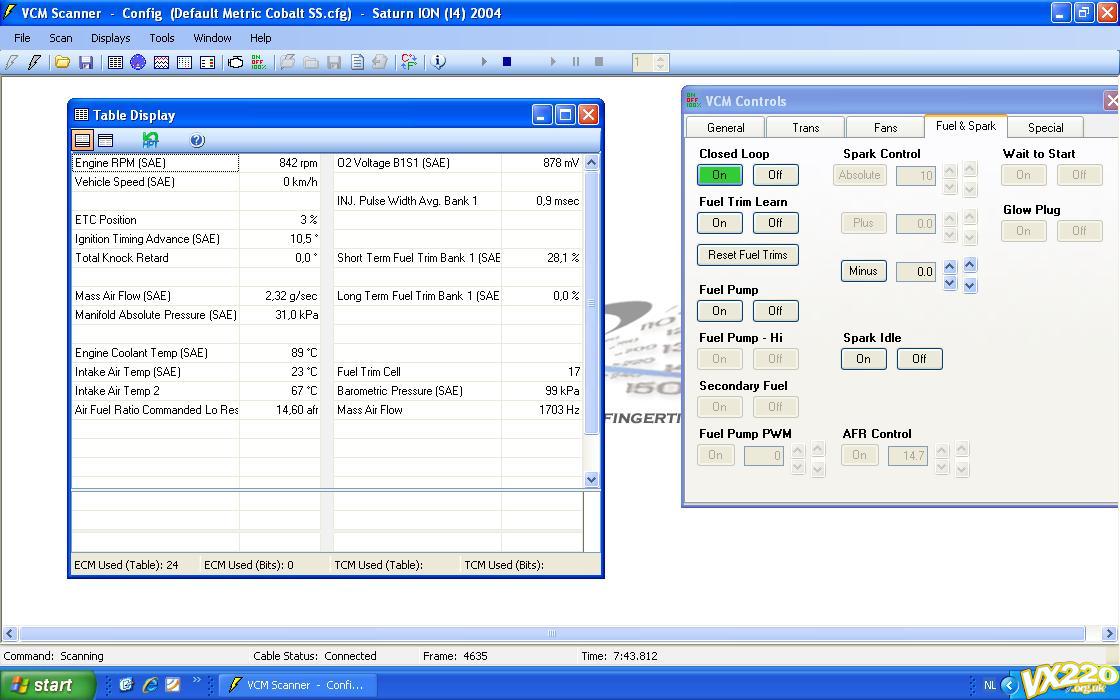Click Internet Explorer quick launch icon
Viewport: 1120px width, 700px height.
click(150, 684)
